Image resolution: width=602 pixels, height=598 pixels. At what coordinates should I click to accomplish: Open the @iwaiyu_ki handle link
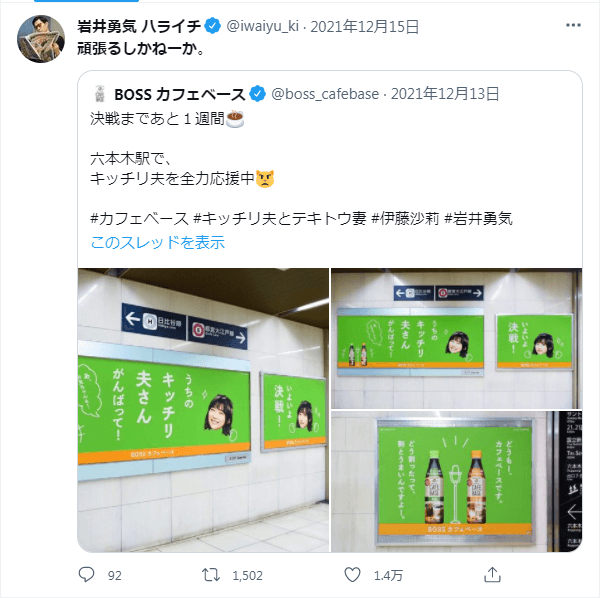pyautogui.click(x=263, y=26)
